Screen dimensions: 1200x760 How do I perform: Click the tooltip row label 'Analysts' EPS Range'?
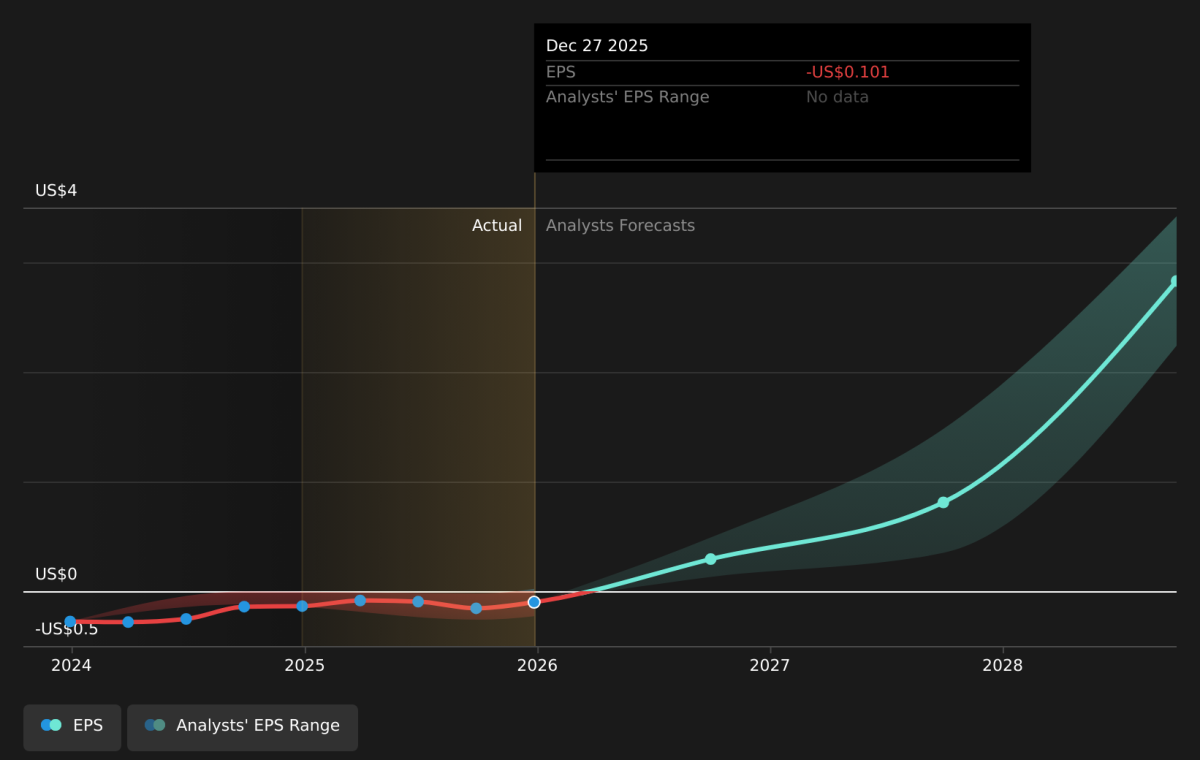click(x=628, y=97)
